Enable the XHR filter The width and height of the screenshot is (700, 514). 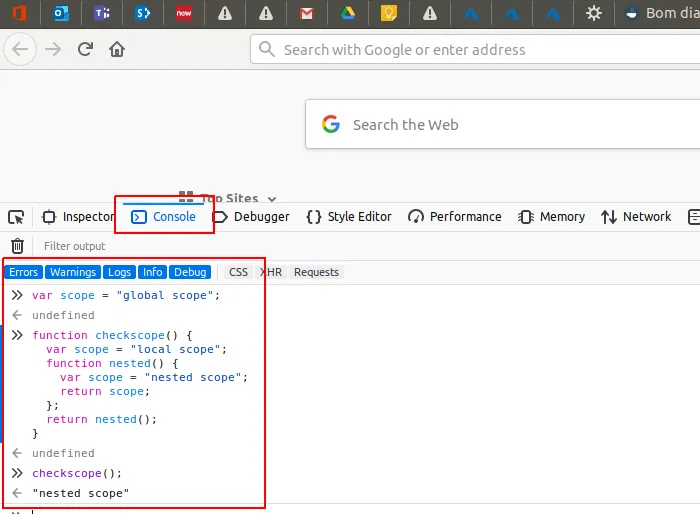click(271, 272)
